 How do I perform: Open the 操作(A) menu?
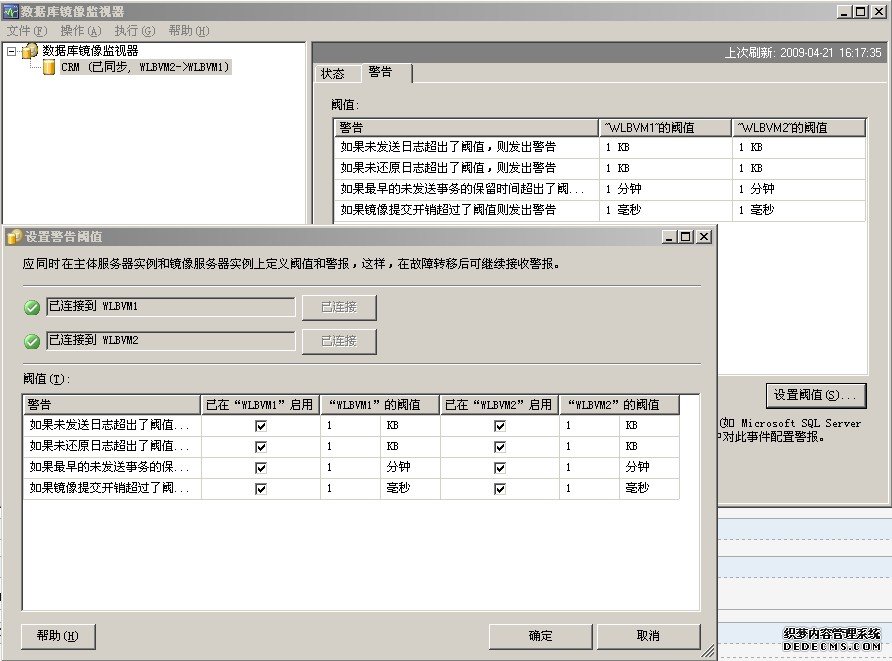[80, 31]
